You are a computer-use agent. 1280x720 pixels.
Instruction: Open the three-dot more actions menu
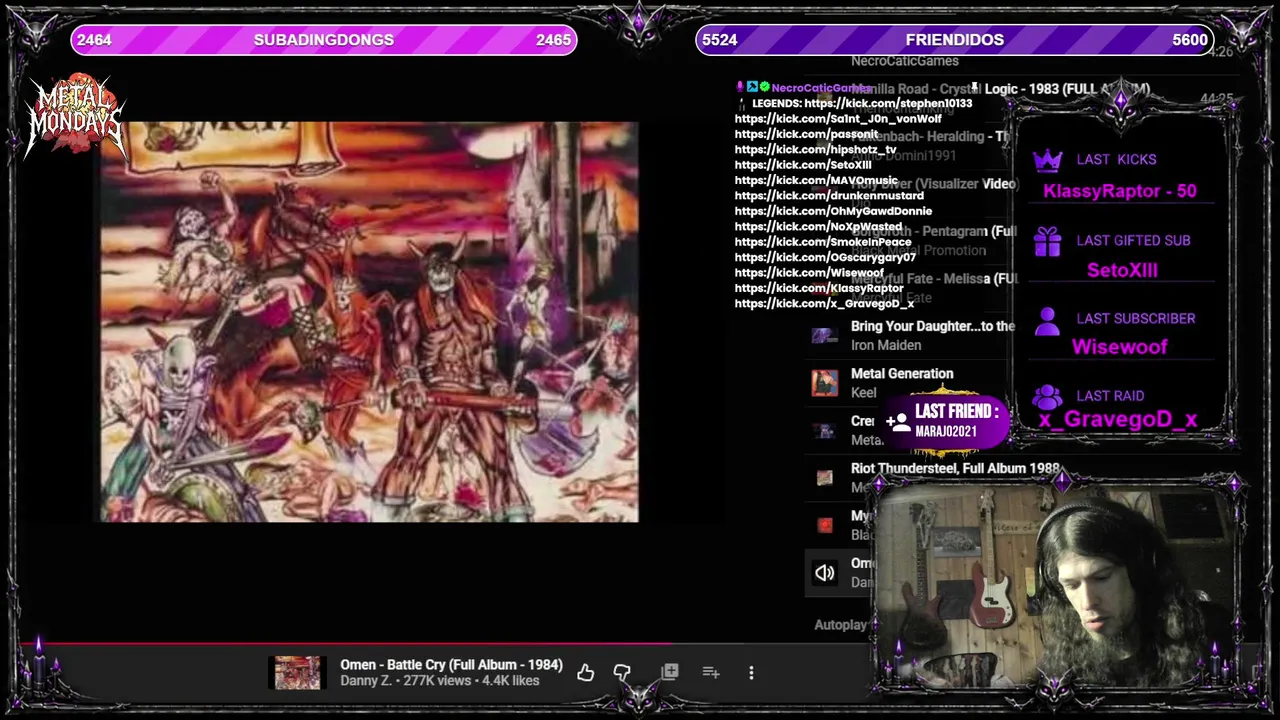751,673
